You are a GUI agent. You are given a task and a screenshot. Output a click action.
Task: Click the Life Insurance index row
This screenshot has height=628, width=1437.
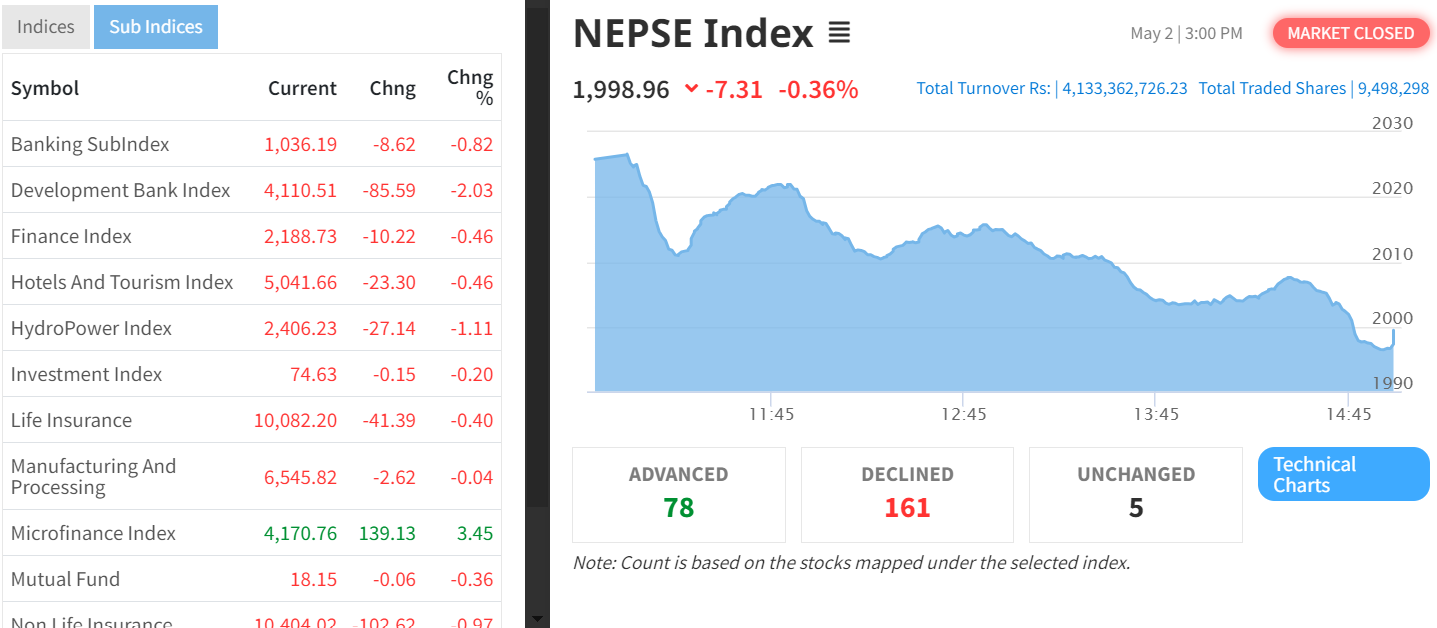pos(71,420)
